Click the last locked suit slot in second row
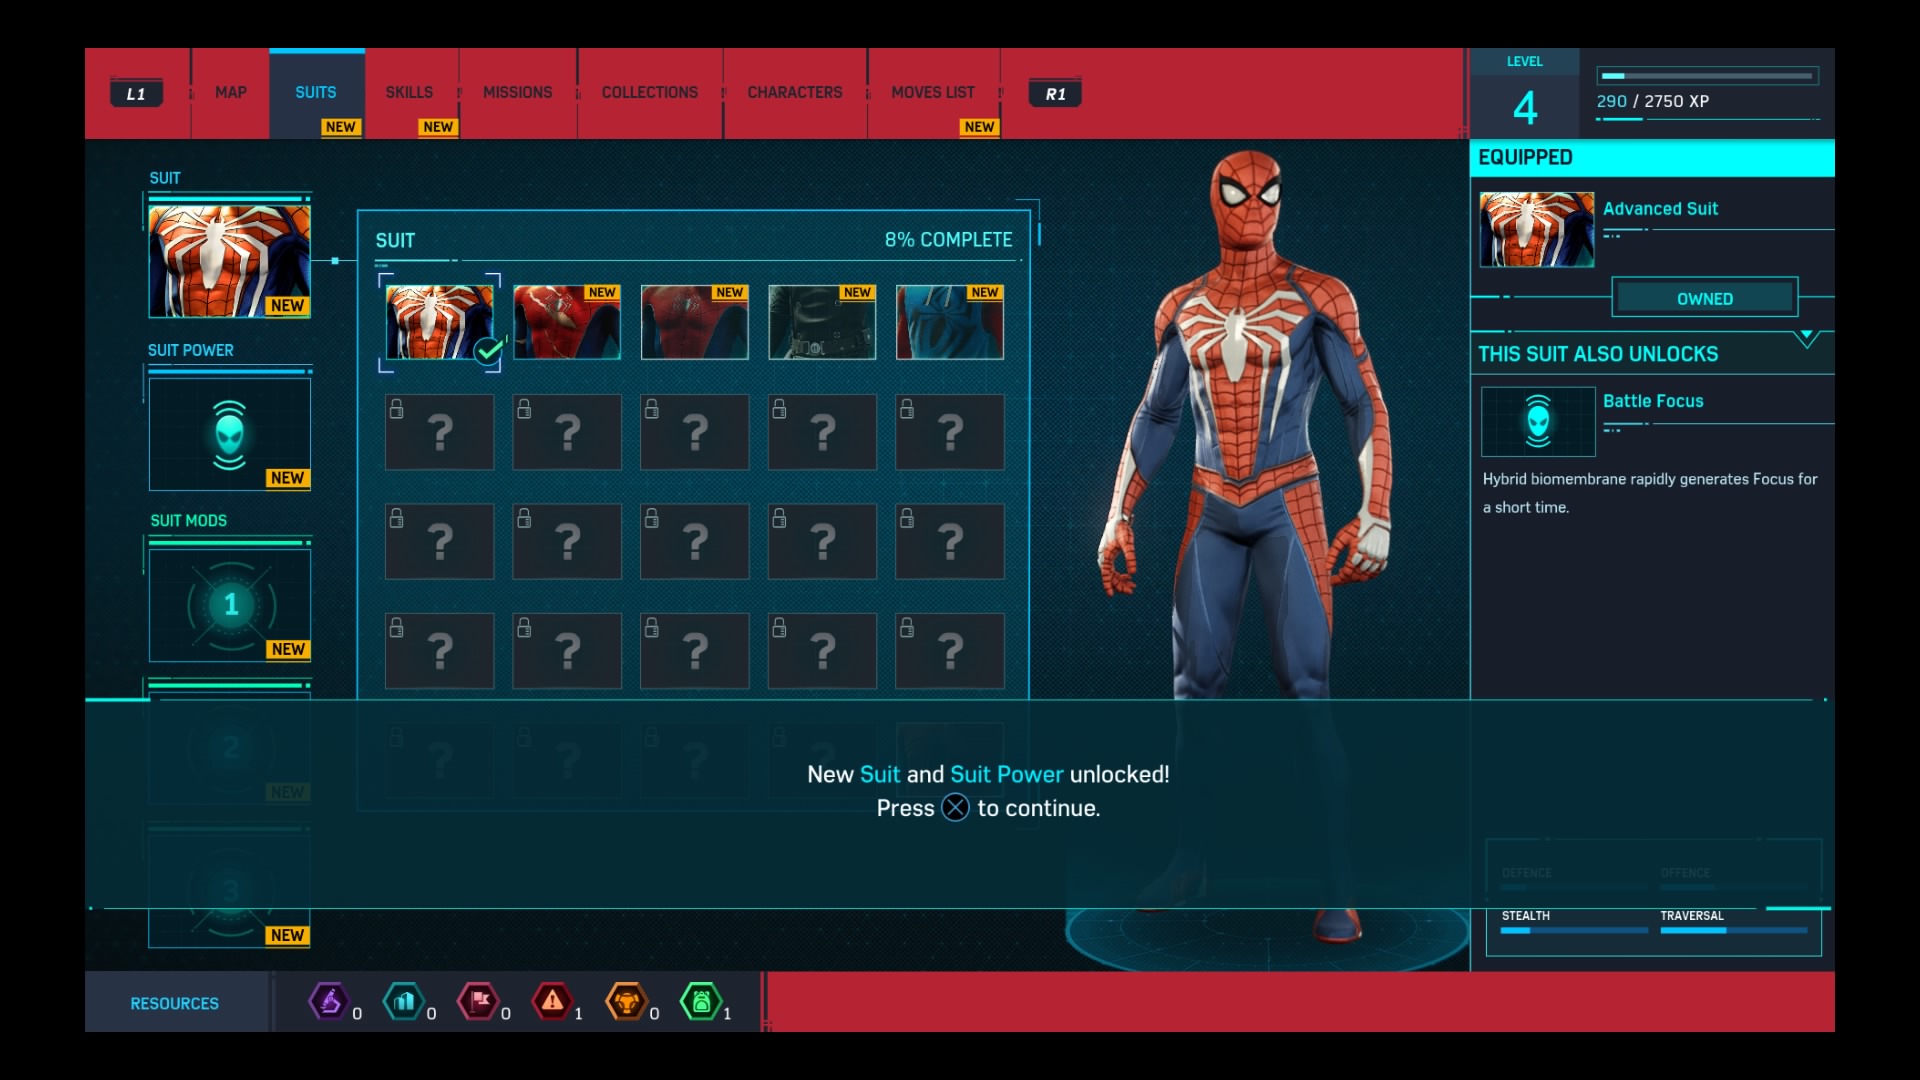This screenshot has width=1920, height=1080. 950,432
